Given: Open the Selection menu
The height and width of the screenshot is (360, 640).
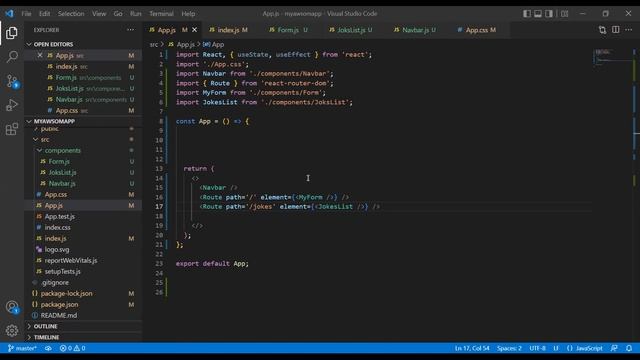Looking at the screenshot, I should 71,13.
